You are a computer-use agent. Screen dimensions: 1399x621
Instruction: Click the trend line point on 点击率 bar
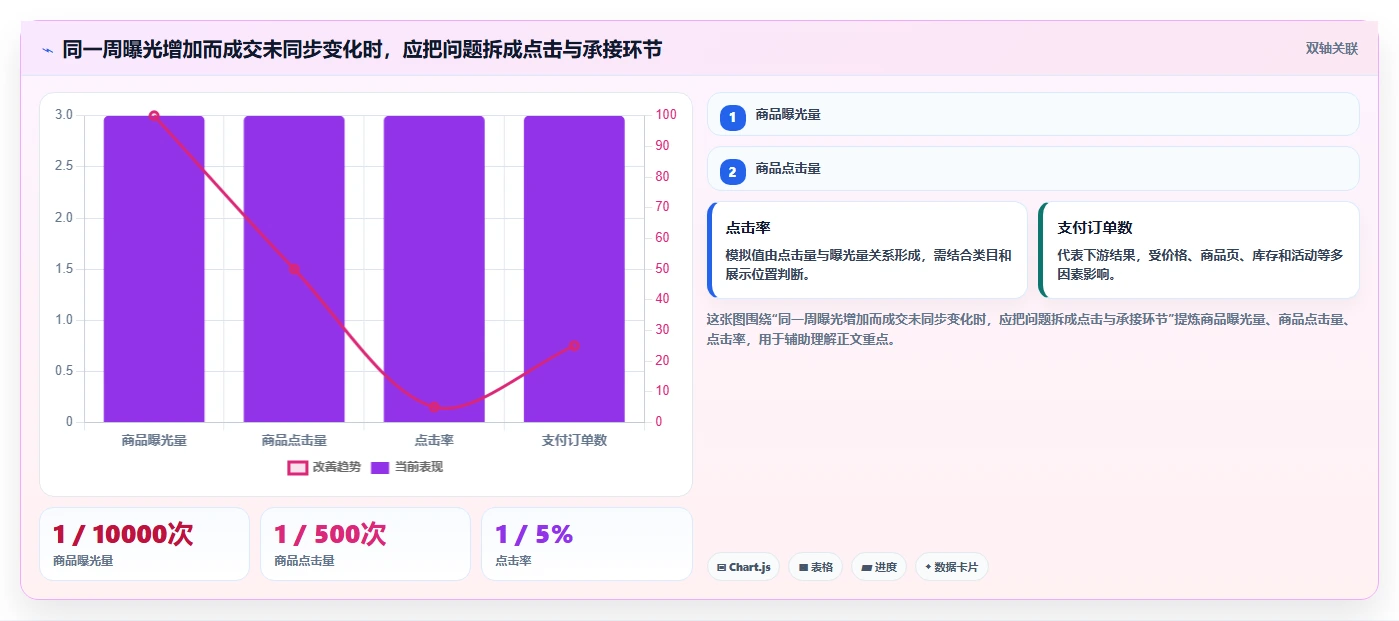(x=434, y=407)
